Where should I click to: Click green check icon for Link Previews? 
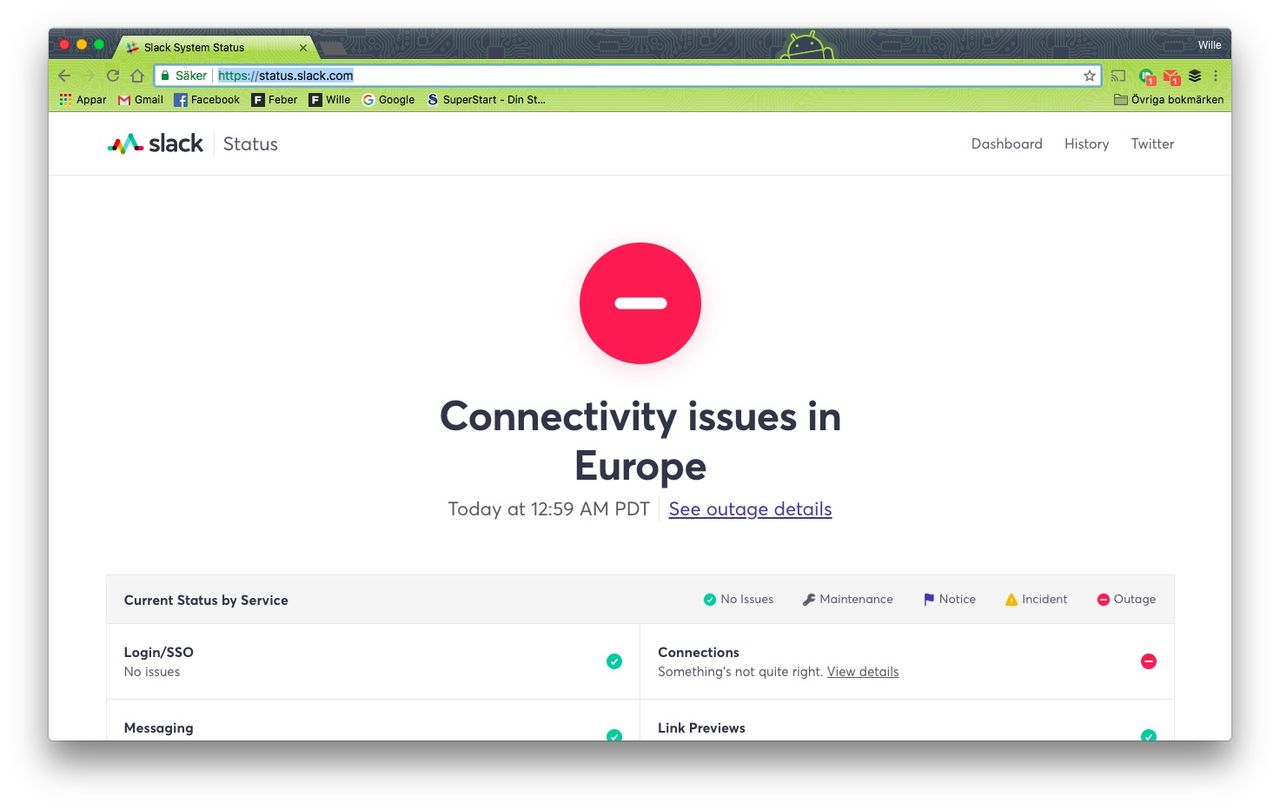pyautogui.click(x=1148, y=736)
